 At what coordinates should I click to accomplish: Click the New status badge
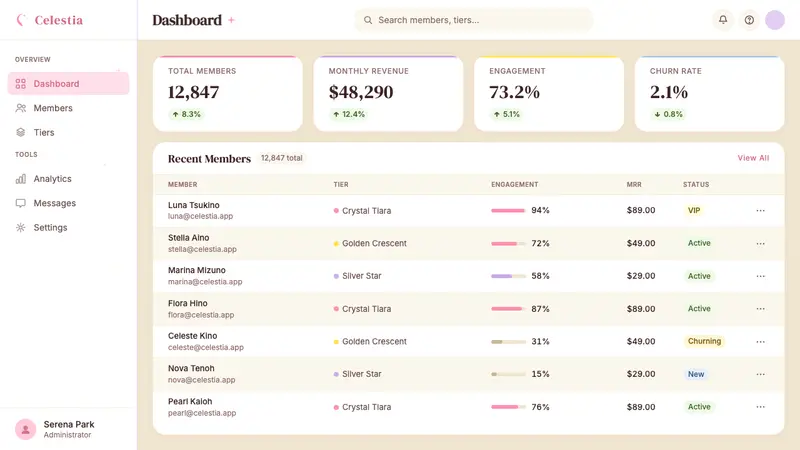coord(696,374)
